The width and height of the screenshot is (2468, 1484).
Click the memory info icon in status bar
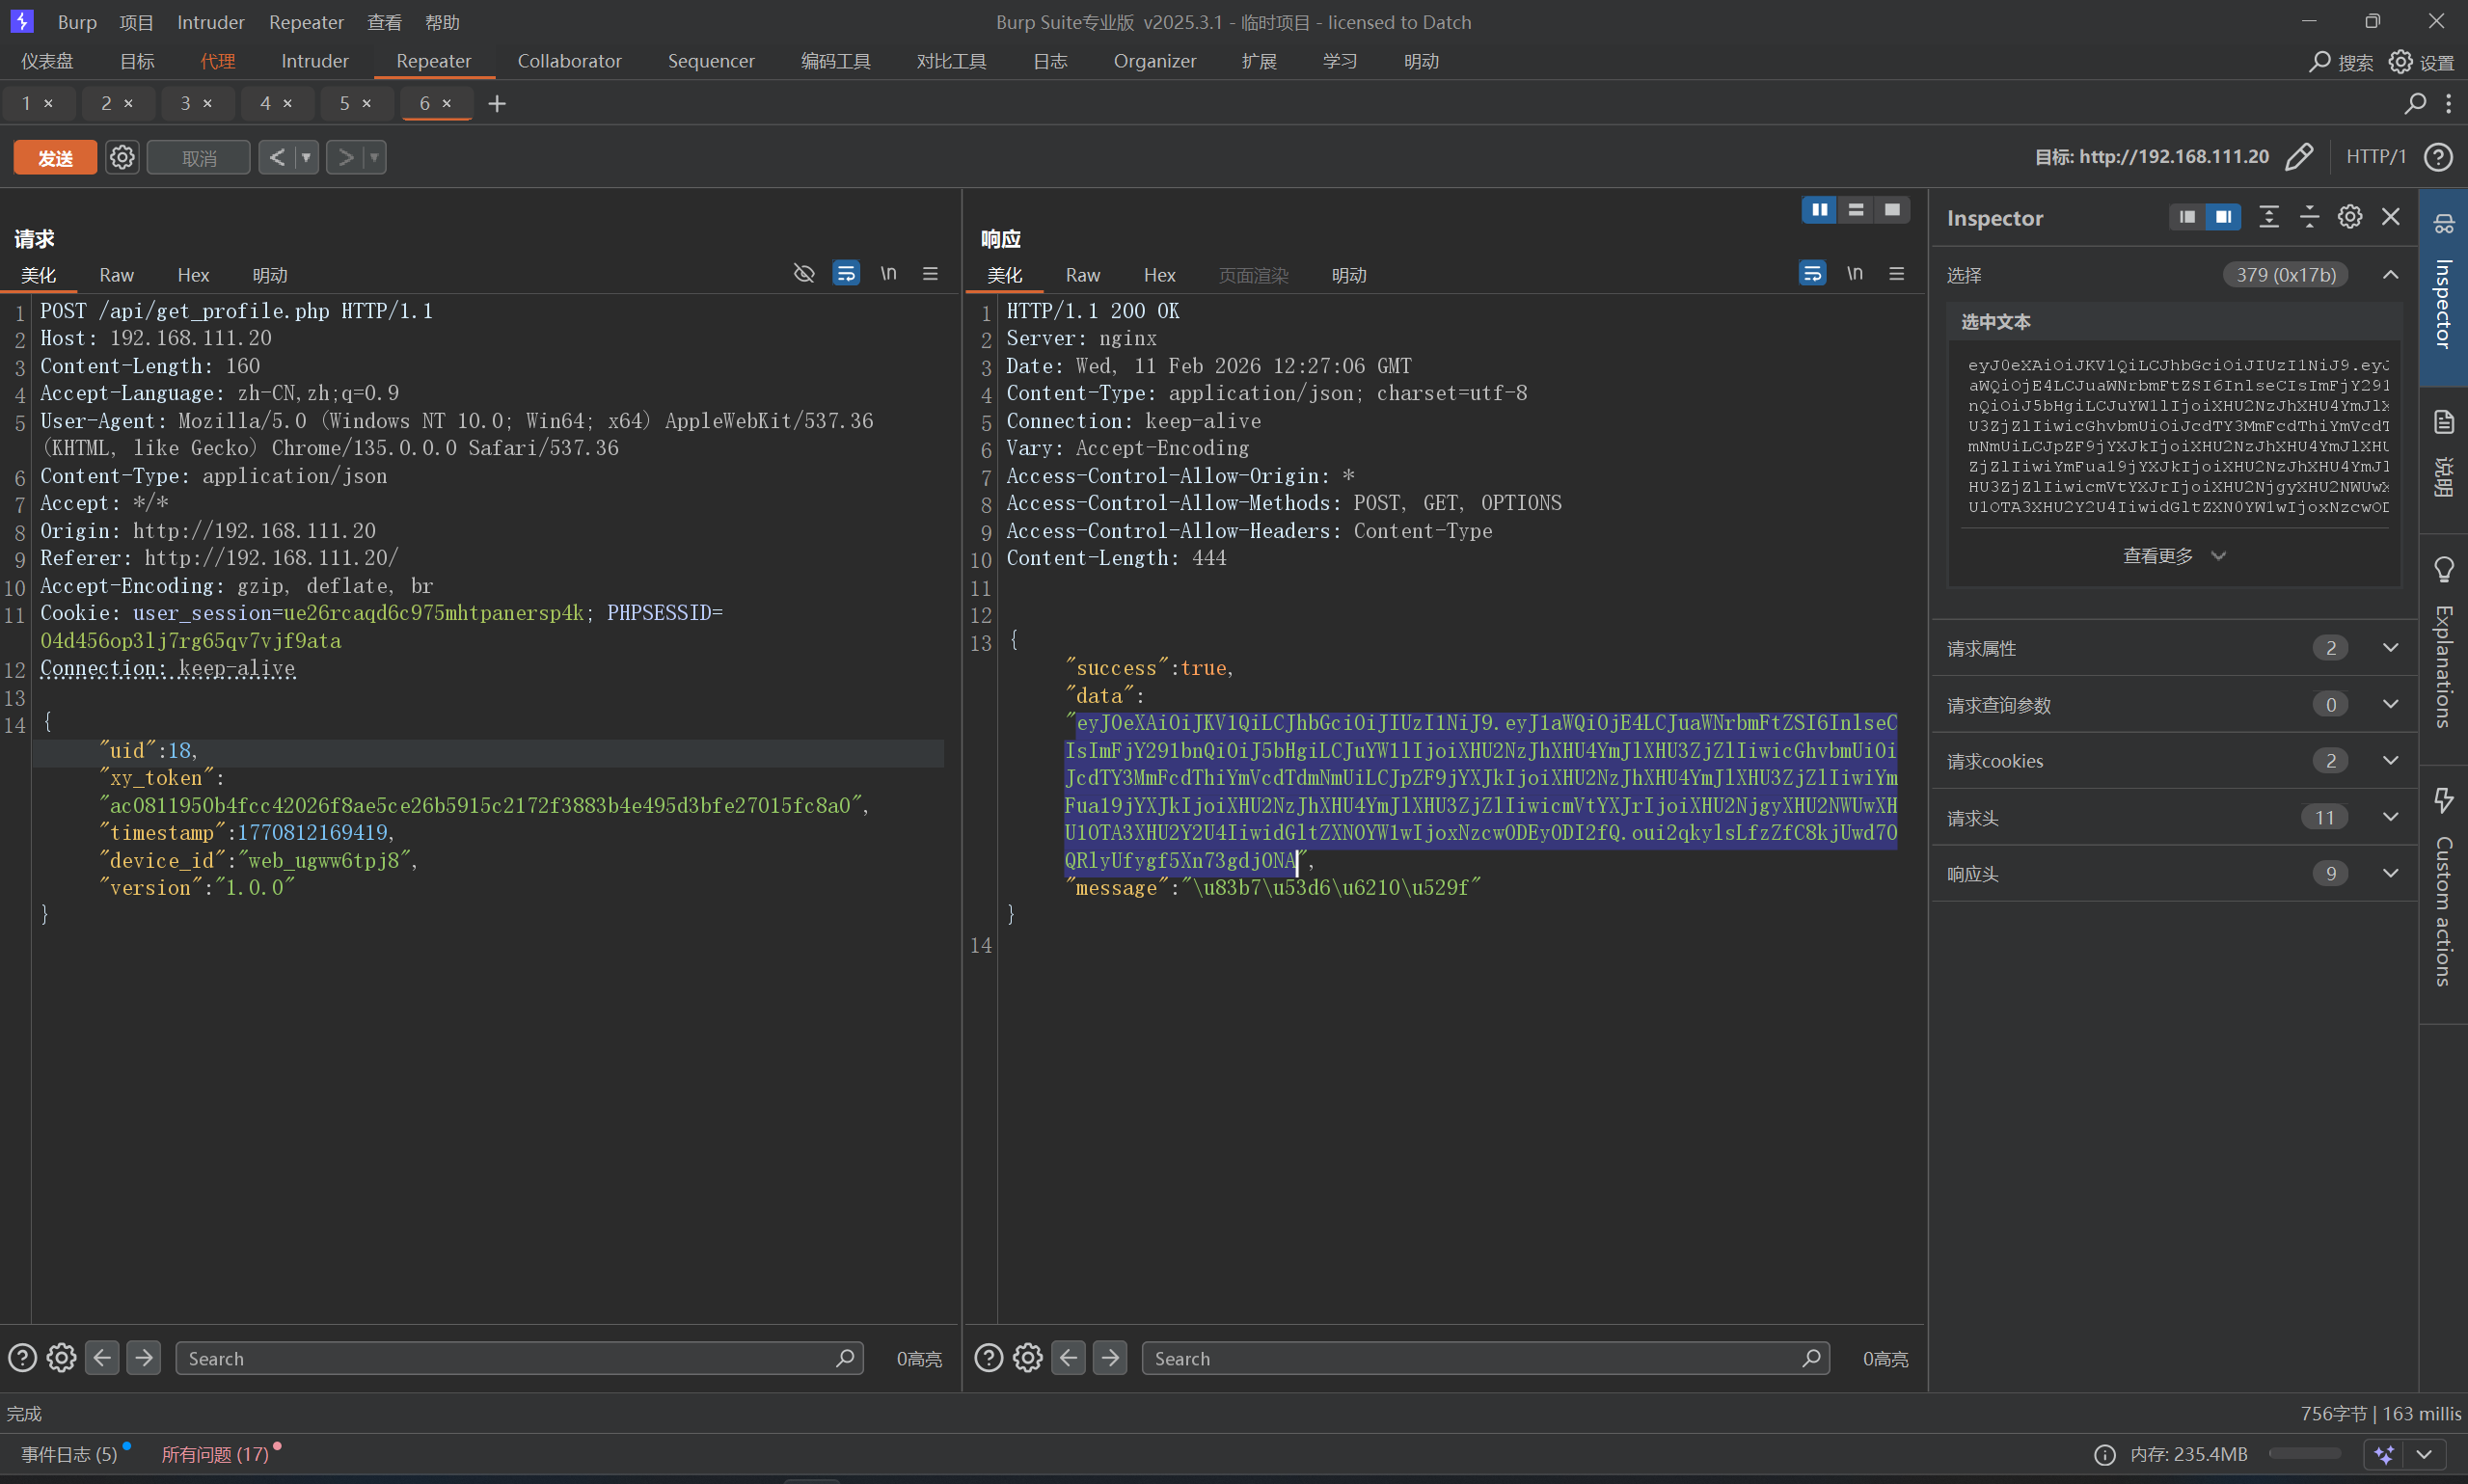2105,1454
